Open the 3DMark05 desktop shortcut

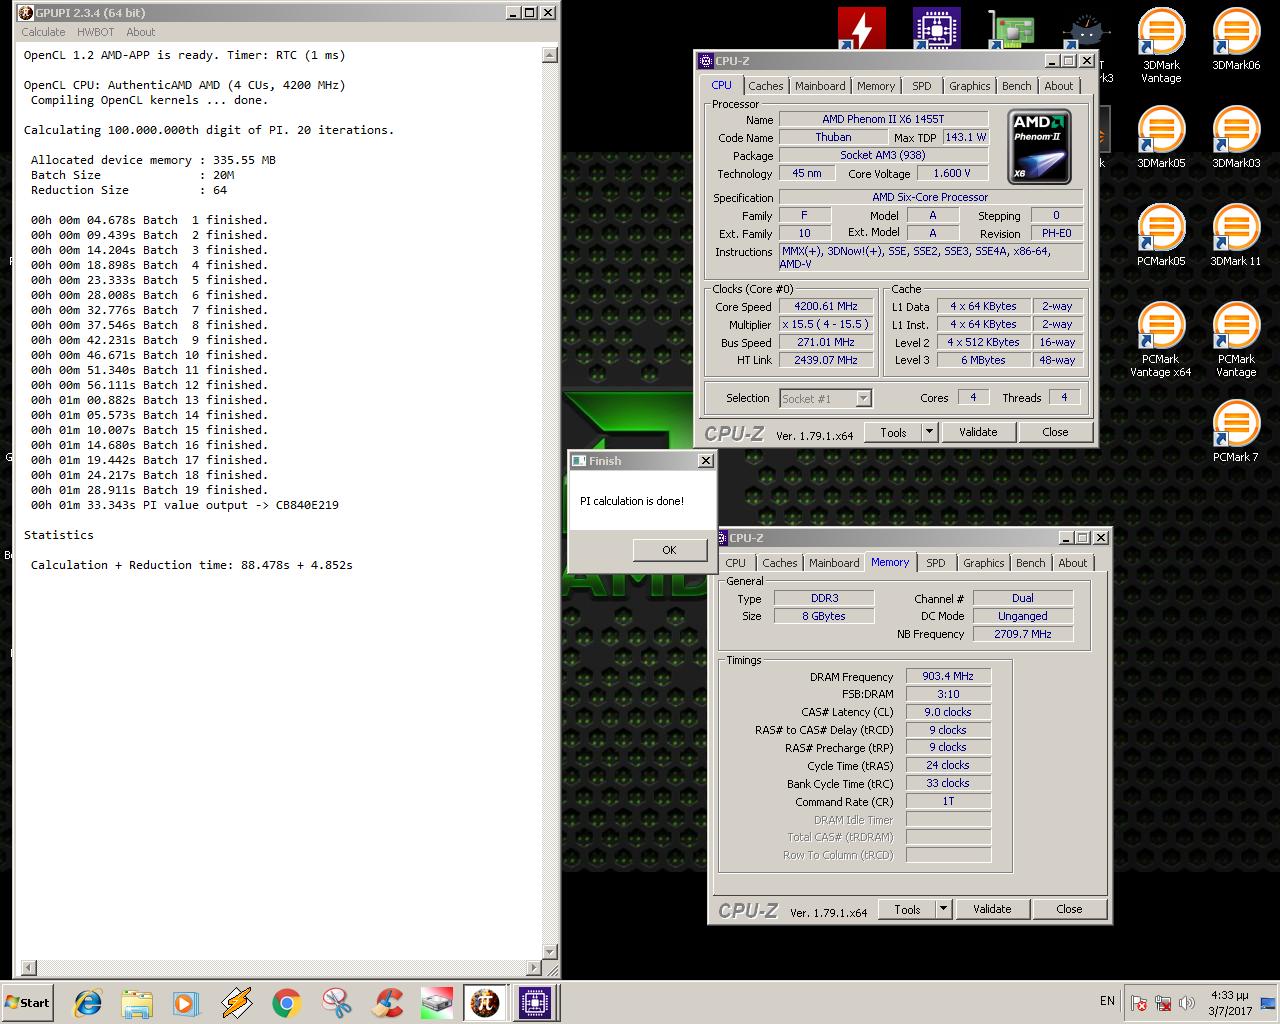tap(1161, 138)
